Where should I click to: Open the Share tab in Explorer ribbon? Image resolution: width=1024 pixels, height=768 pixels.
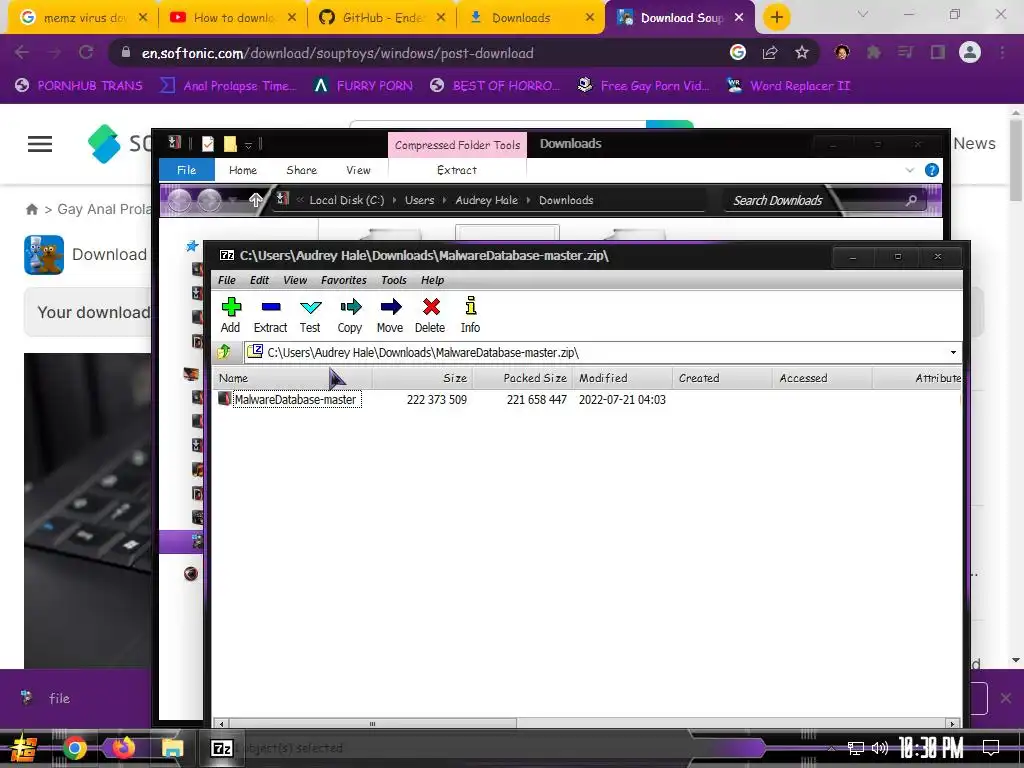tap(302, 170)
